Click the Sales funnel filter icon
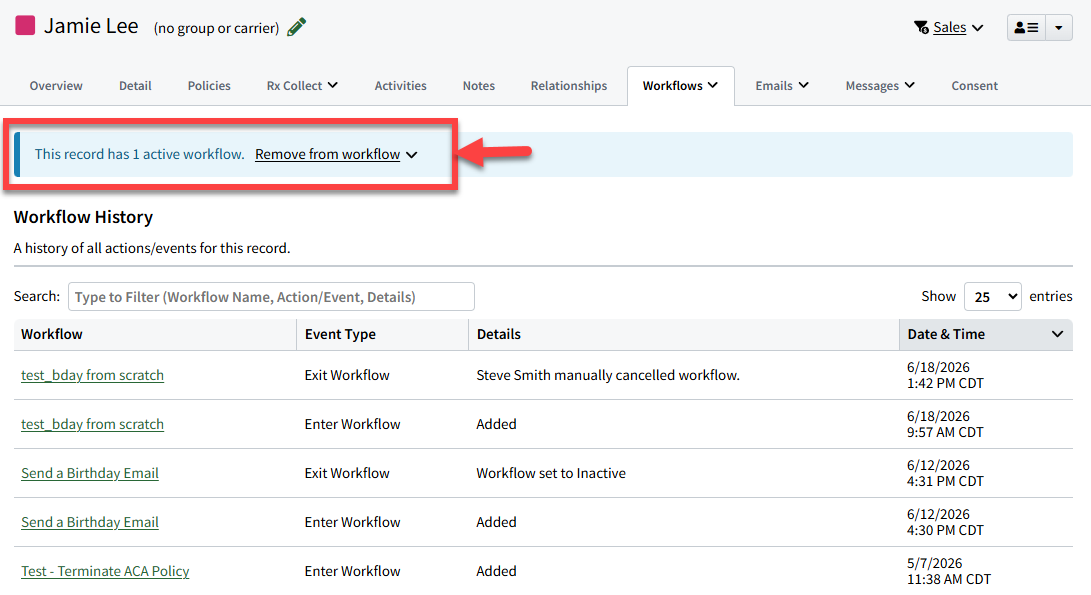1091x595 pixels. tap(921, 27)
